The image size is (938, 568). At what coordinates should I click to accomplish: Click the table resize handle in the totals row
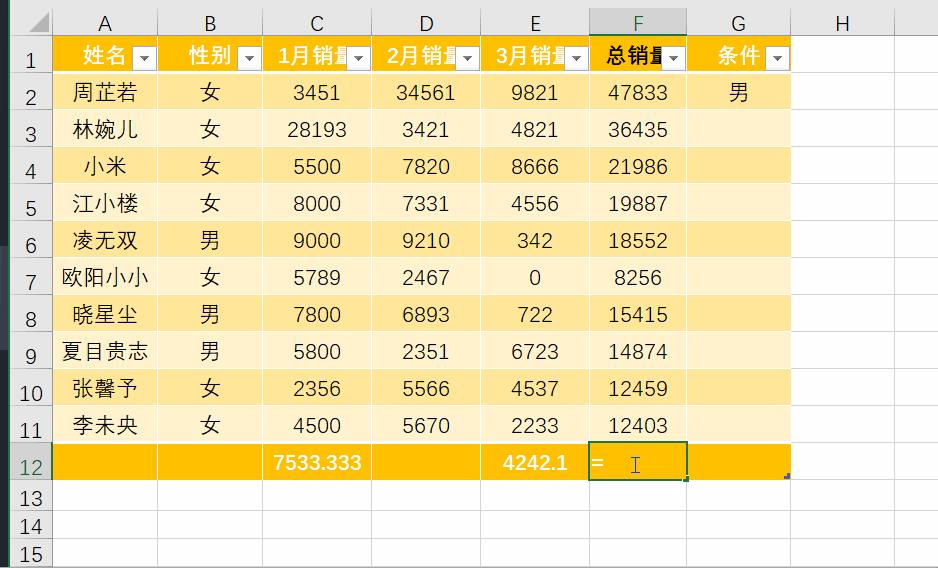pos(788,477)
